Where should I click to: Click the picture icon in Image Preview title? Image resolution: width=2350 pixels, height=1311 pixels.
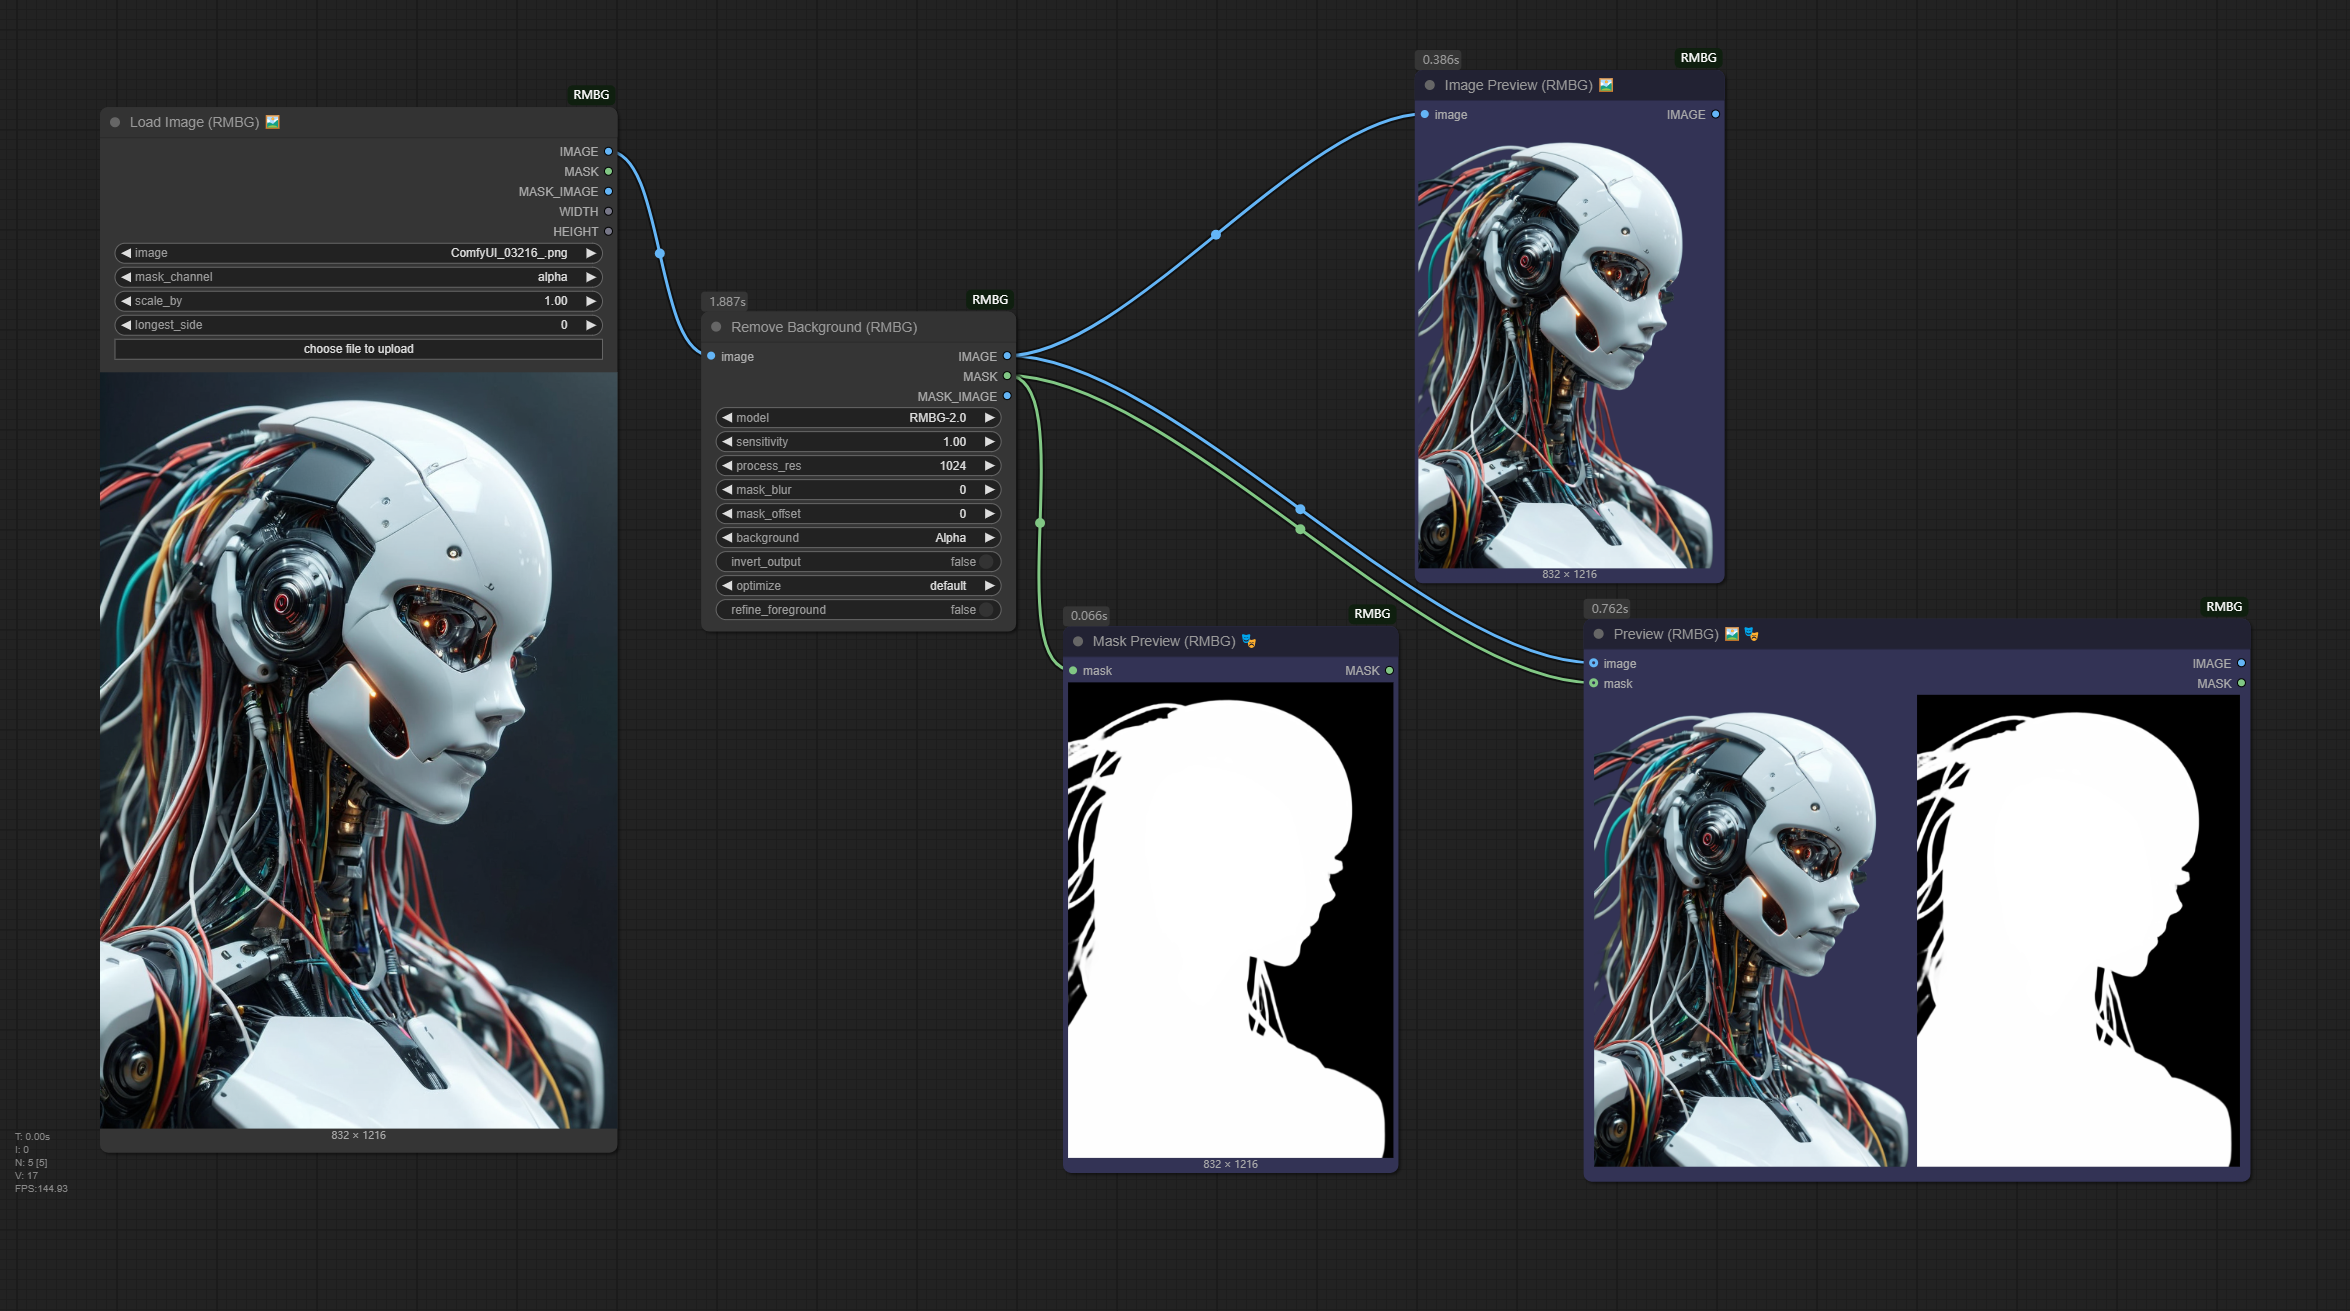click(1606, 85)
